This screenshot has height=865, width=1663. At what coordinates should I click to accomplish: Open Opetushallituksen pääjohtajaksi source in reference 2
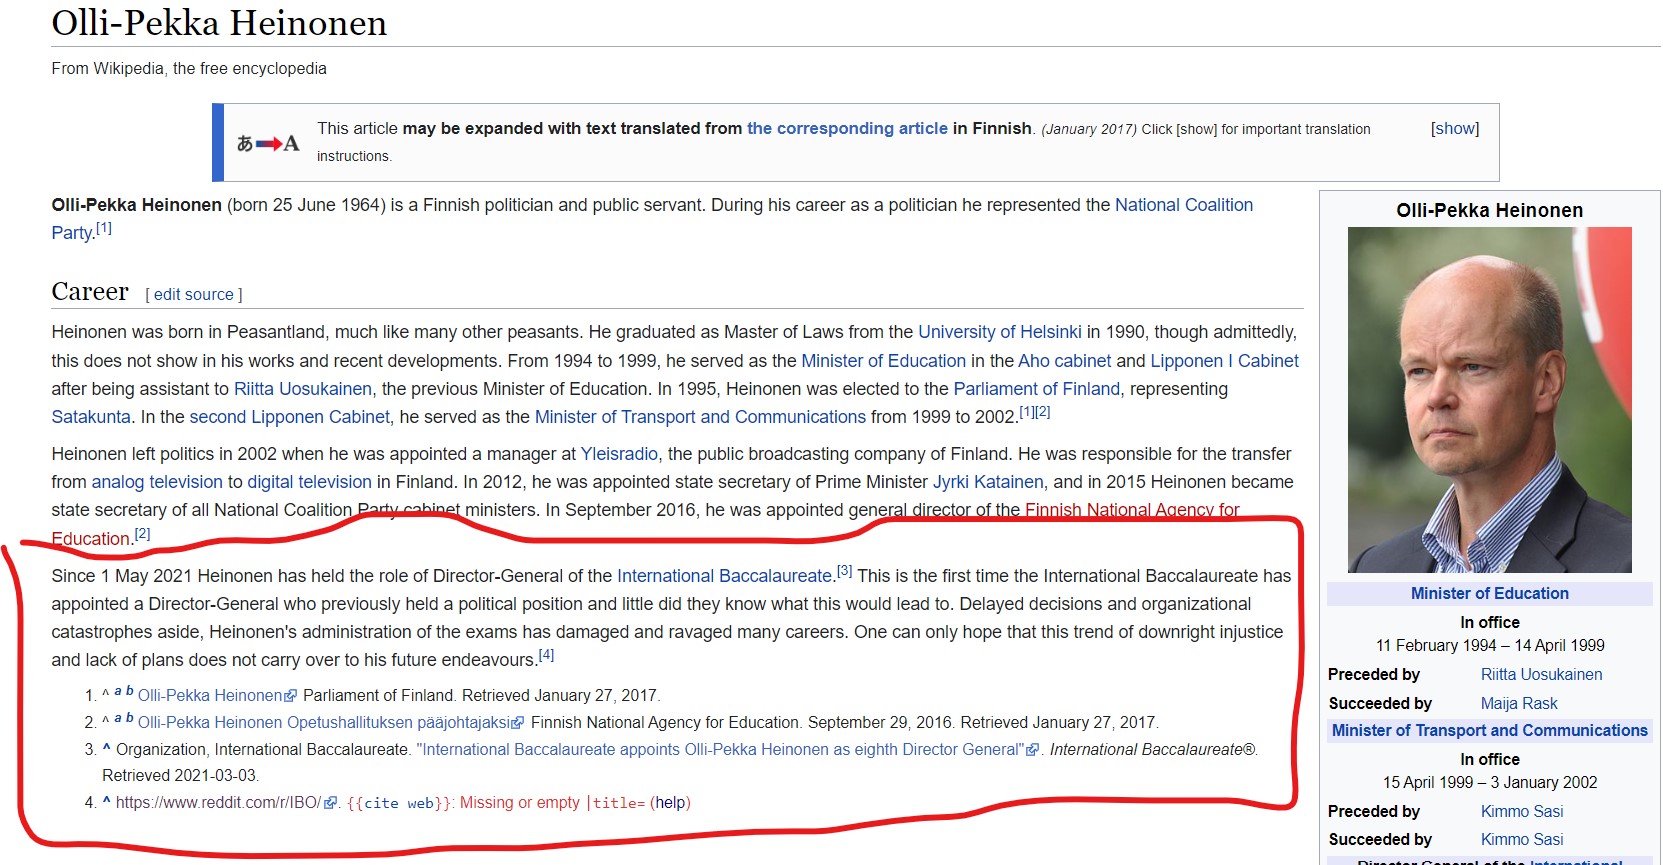(x=324, y=723)
